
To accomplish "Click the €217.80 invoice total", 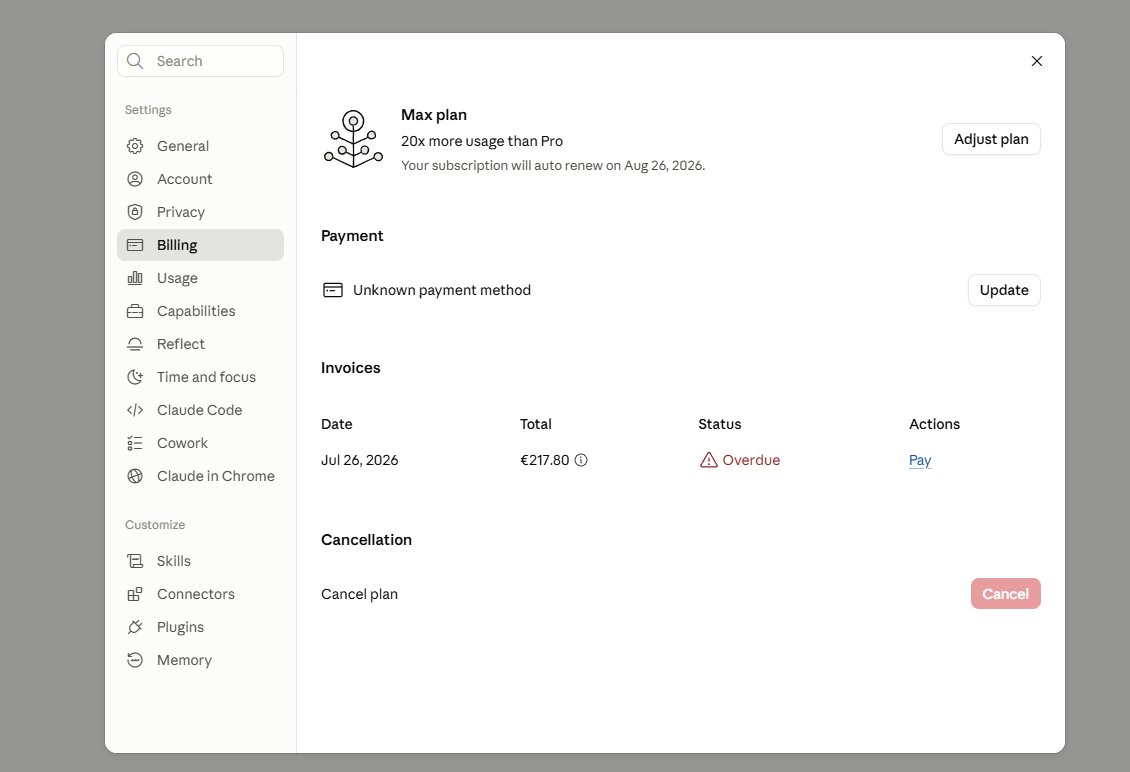I will point(545,460).
